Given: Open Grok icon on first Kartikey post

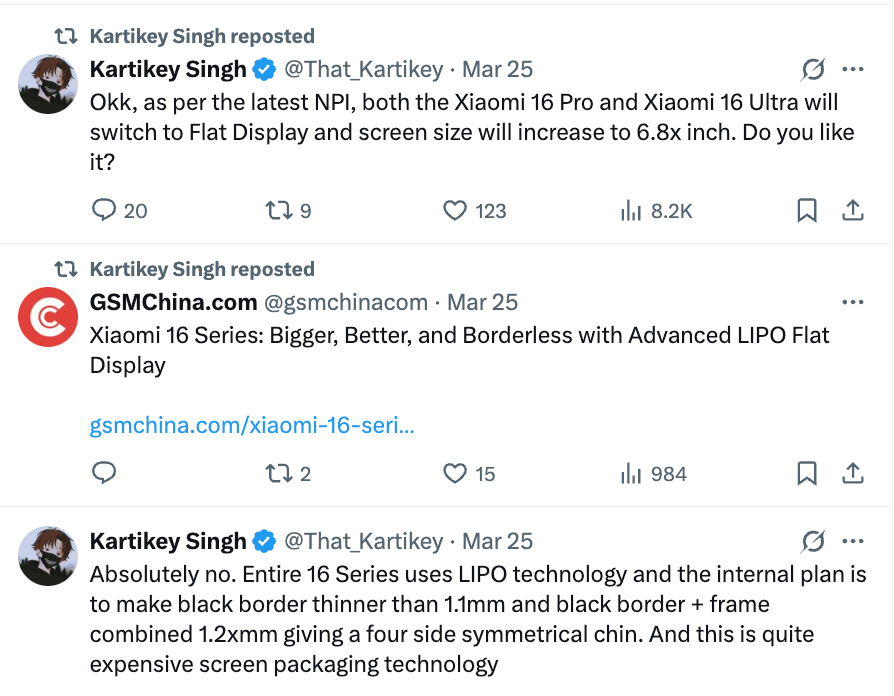Looking at the screenshot, I should [x=813, y=70].
